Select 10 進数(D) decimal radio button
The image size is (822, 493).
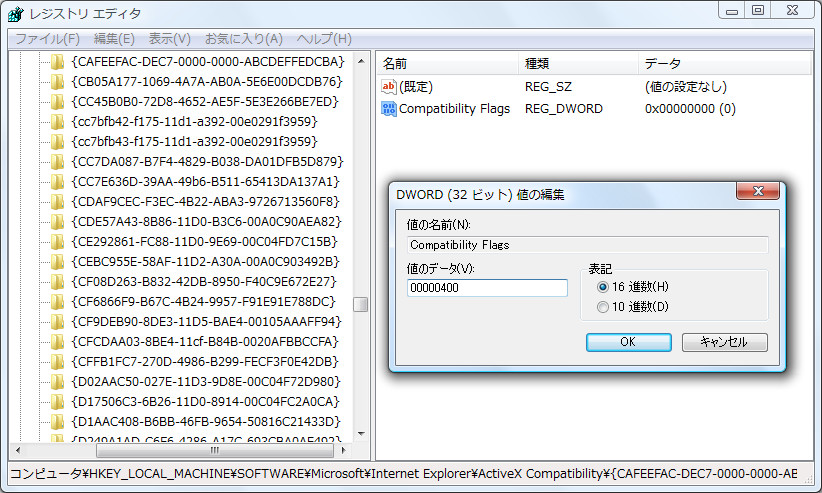603,307
